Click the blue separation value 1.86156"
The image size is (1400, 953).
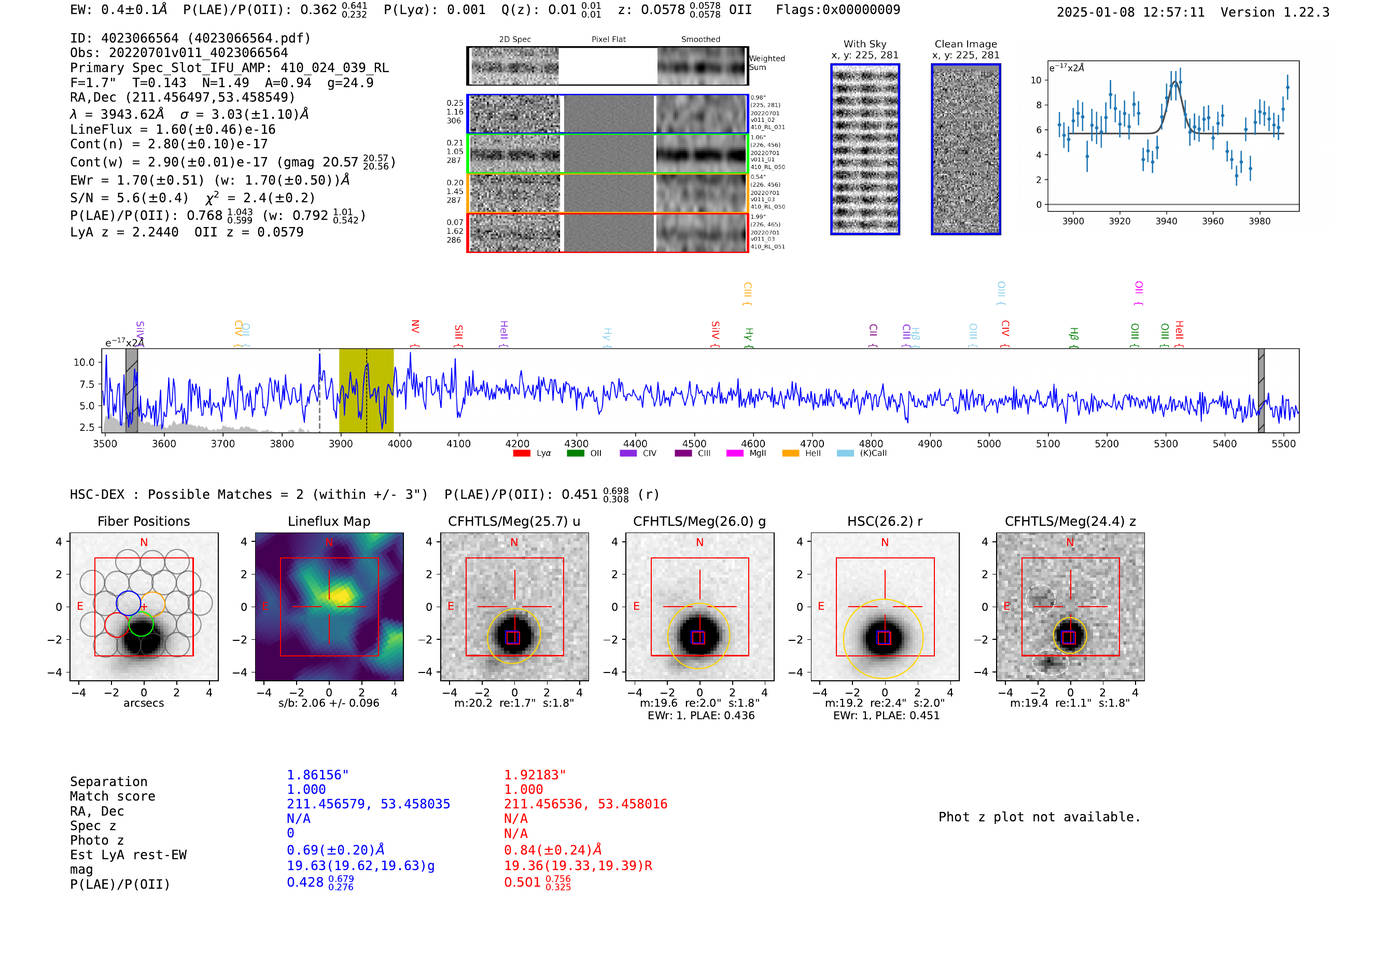click(318, 775)
